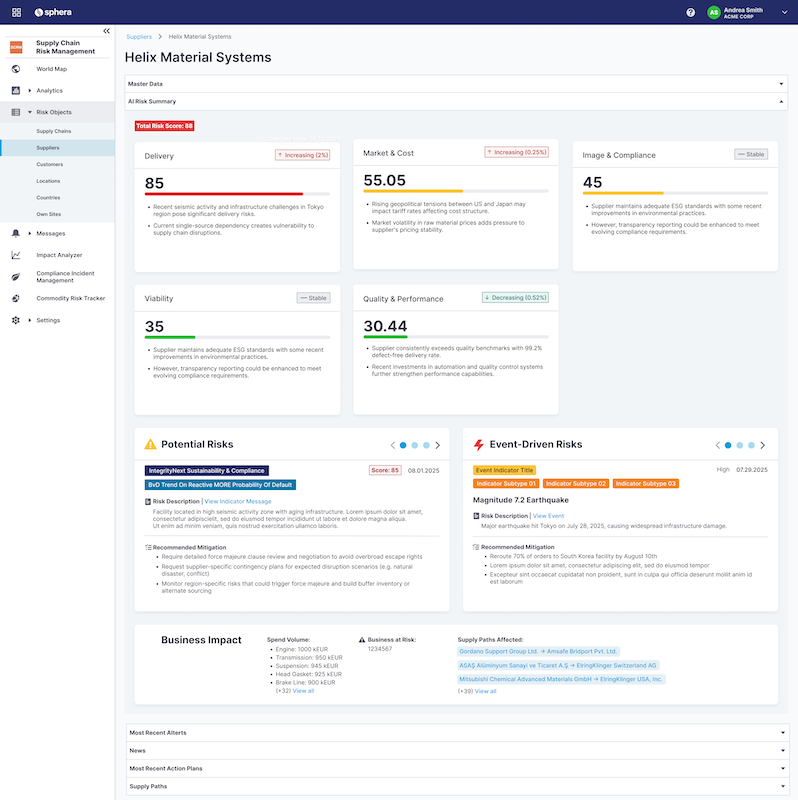Click the Messages bell icon
This screenshot has width=798, height=800.
click(16, 233)
